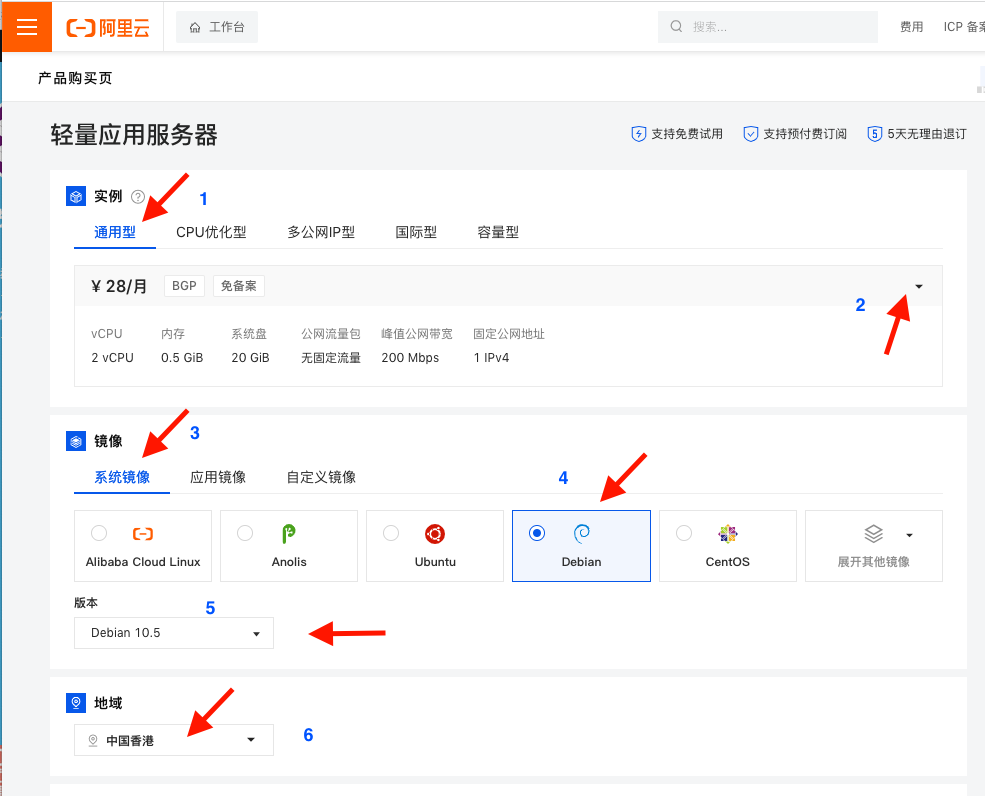Click the free trial shield icon
The height and width of the screenshot is (796, 985).
[638, 134]
